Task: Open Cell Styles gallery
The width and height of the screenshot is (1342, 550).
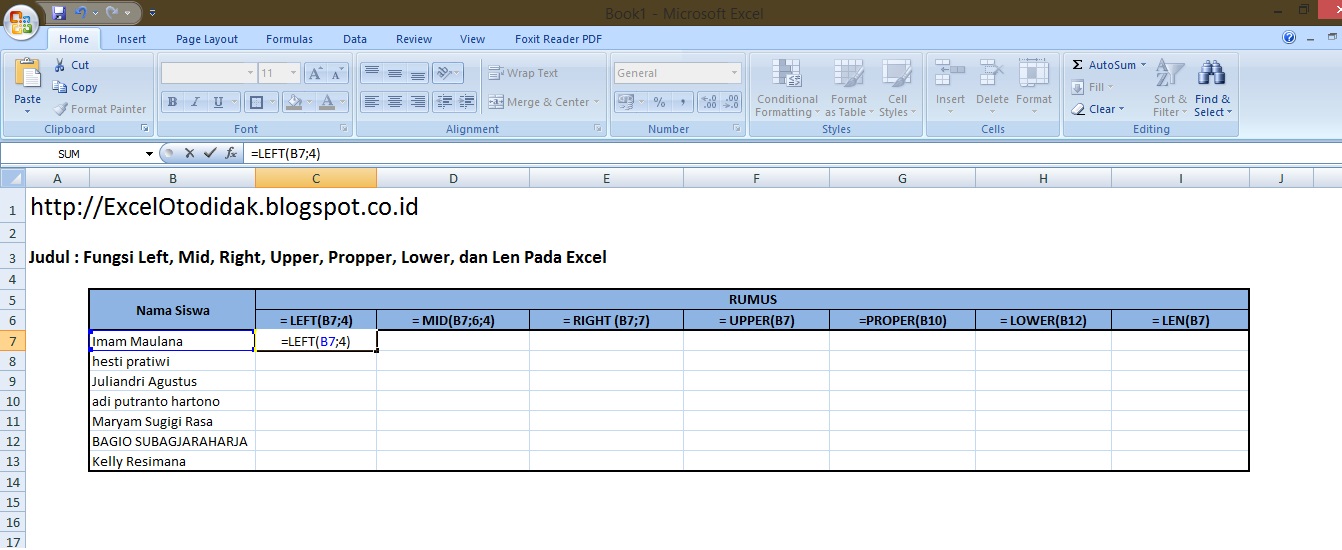Action: coord(897,88)
